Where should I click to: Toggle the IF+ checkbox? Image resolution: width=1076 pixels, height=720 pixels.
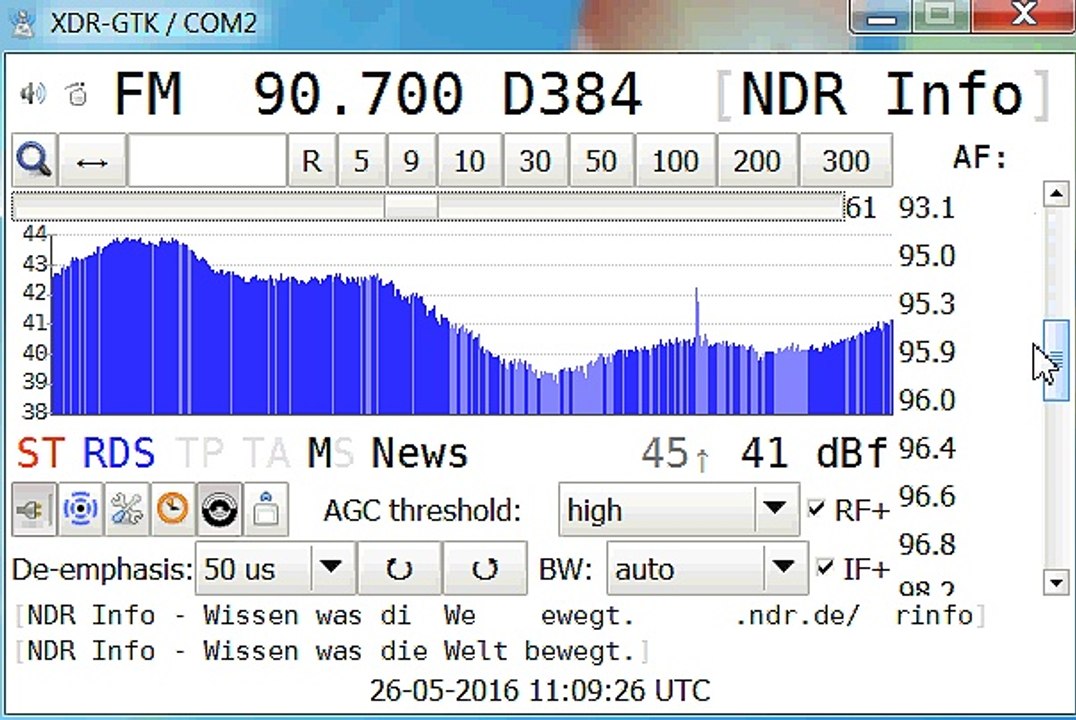coord(825,568)
